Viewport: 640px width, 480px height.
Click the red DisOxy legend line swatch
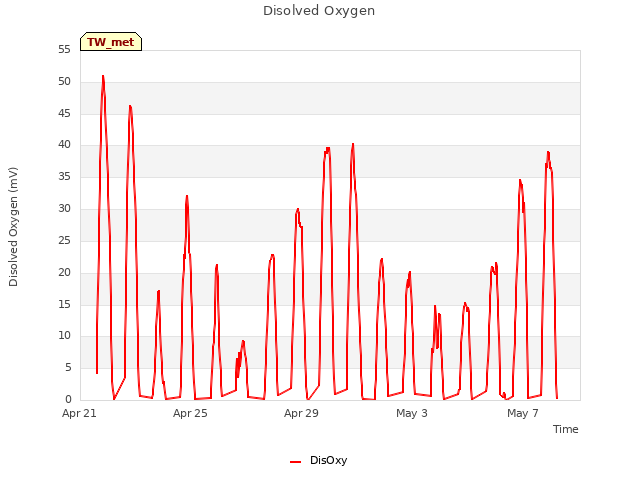pyautogui.click(x=295, y=462)
